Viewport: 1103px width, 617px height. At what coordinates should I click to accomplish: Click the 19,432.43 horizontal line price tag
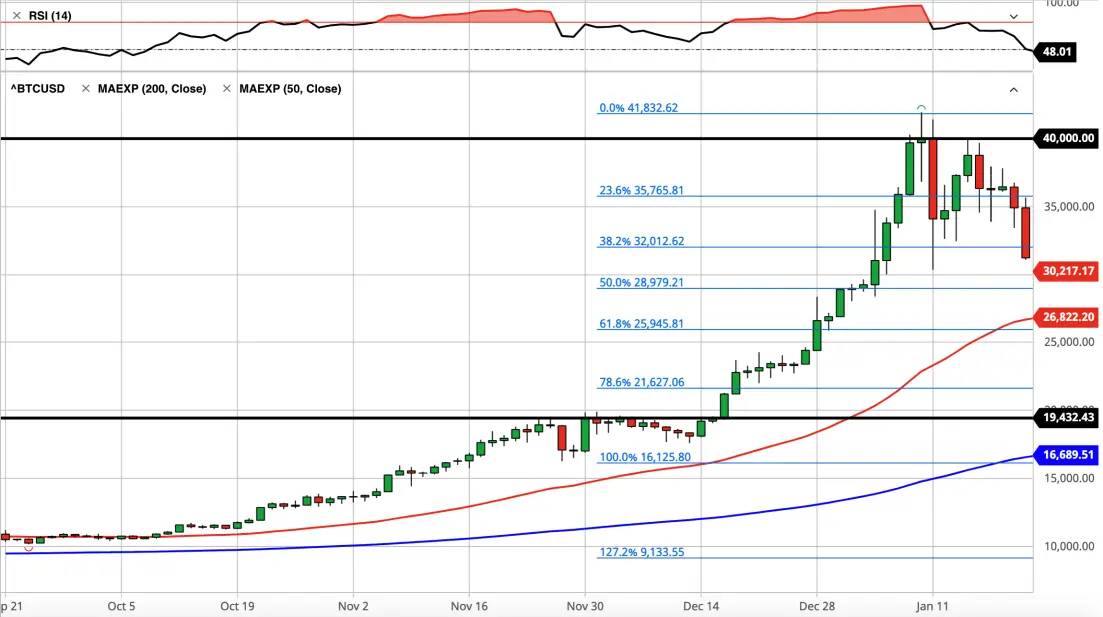(1066, 417)
